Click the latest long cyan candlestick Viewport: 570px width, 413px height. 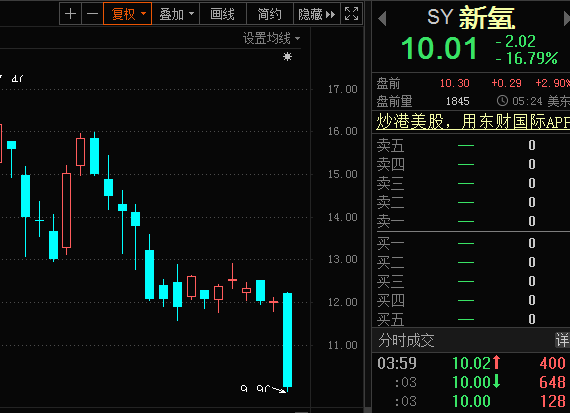click(x=288, y=340)
